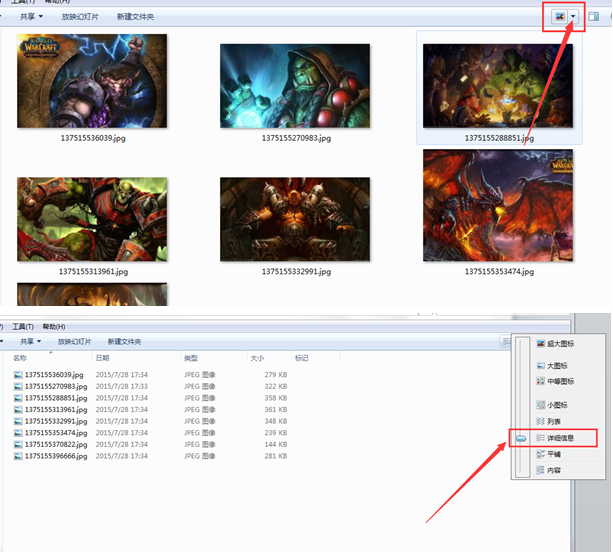
Task: Click the 279 KB size cell
Action: (276, 375)
